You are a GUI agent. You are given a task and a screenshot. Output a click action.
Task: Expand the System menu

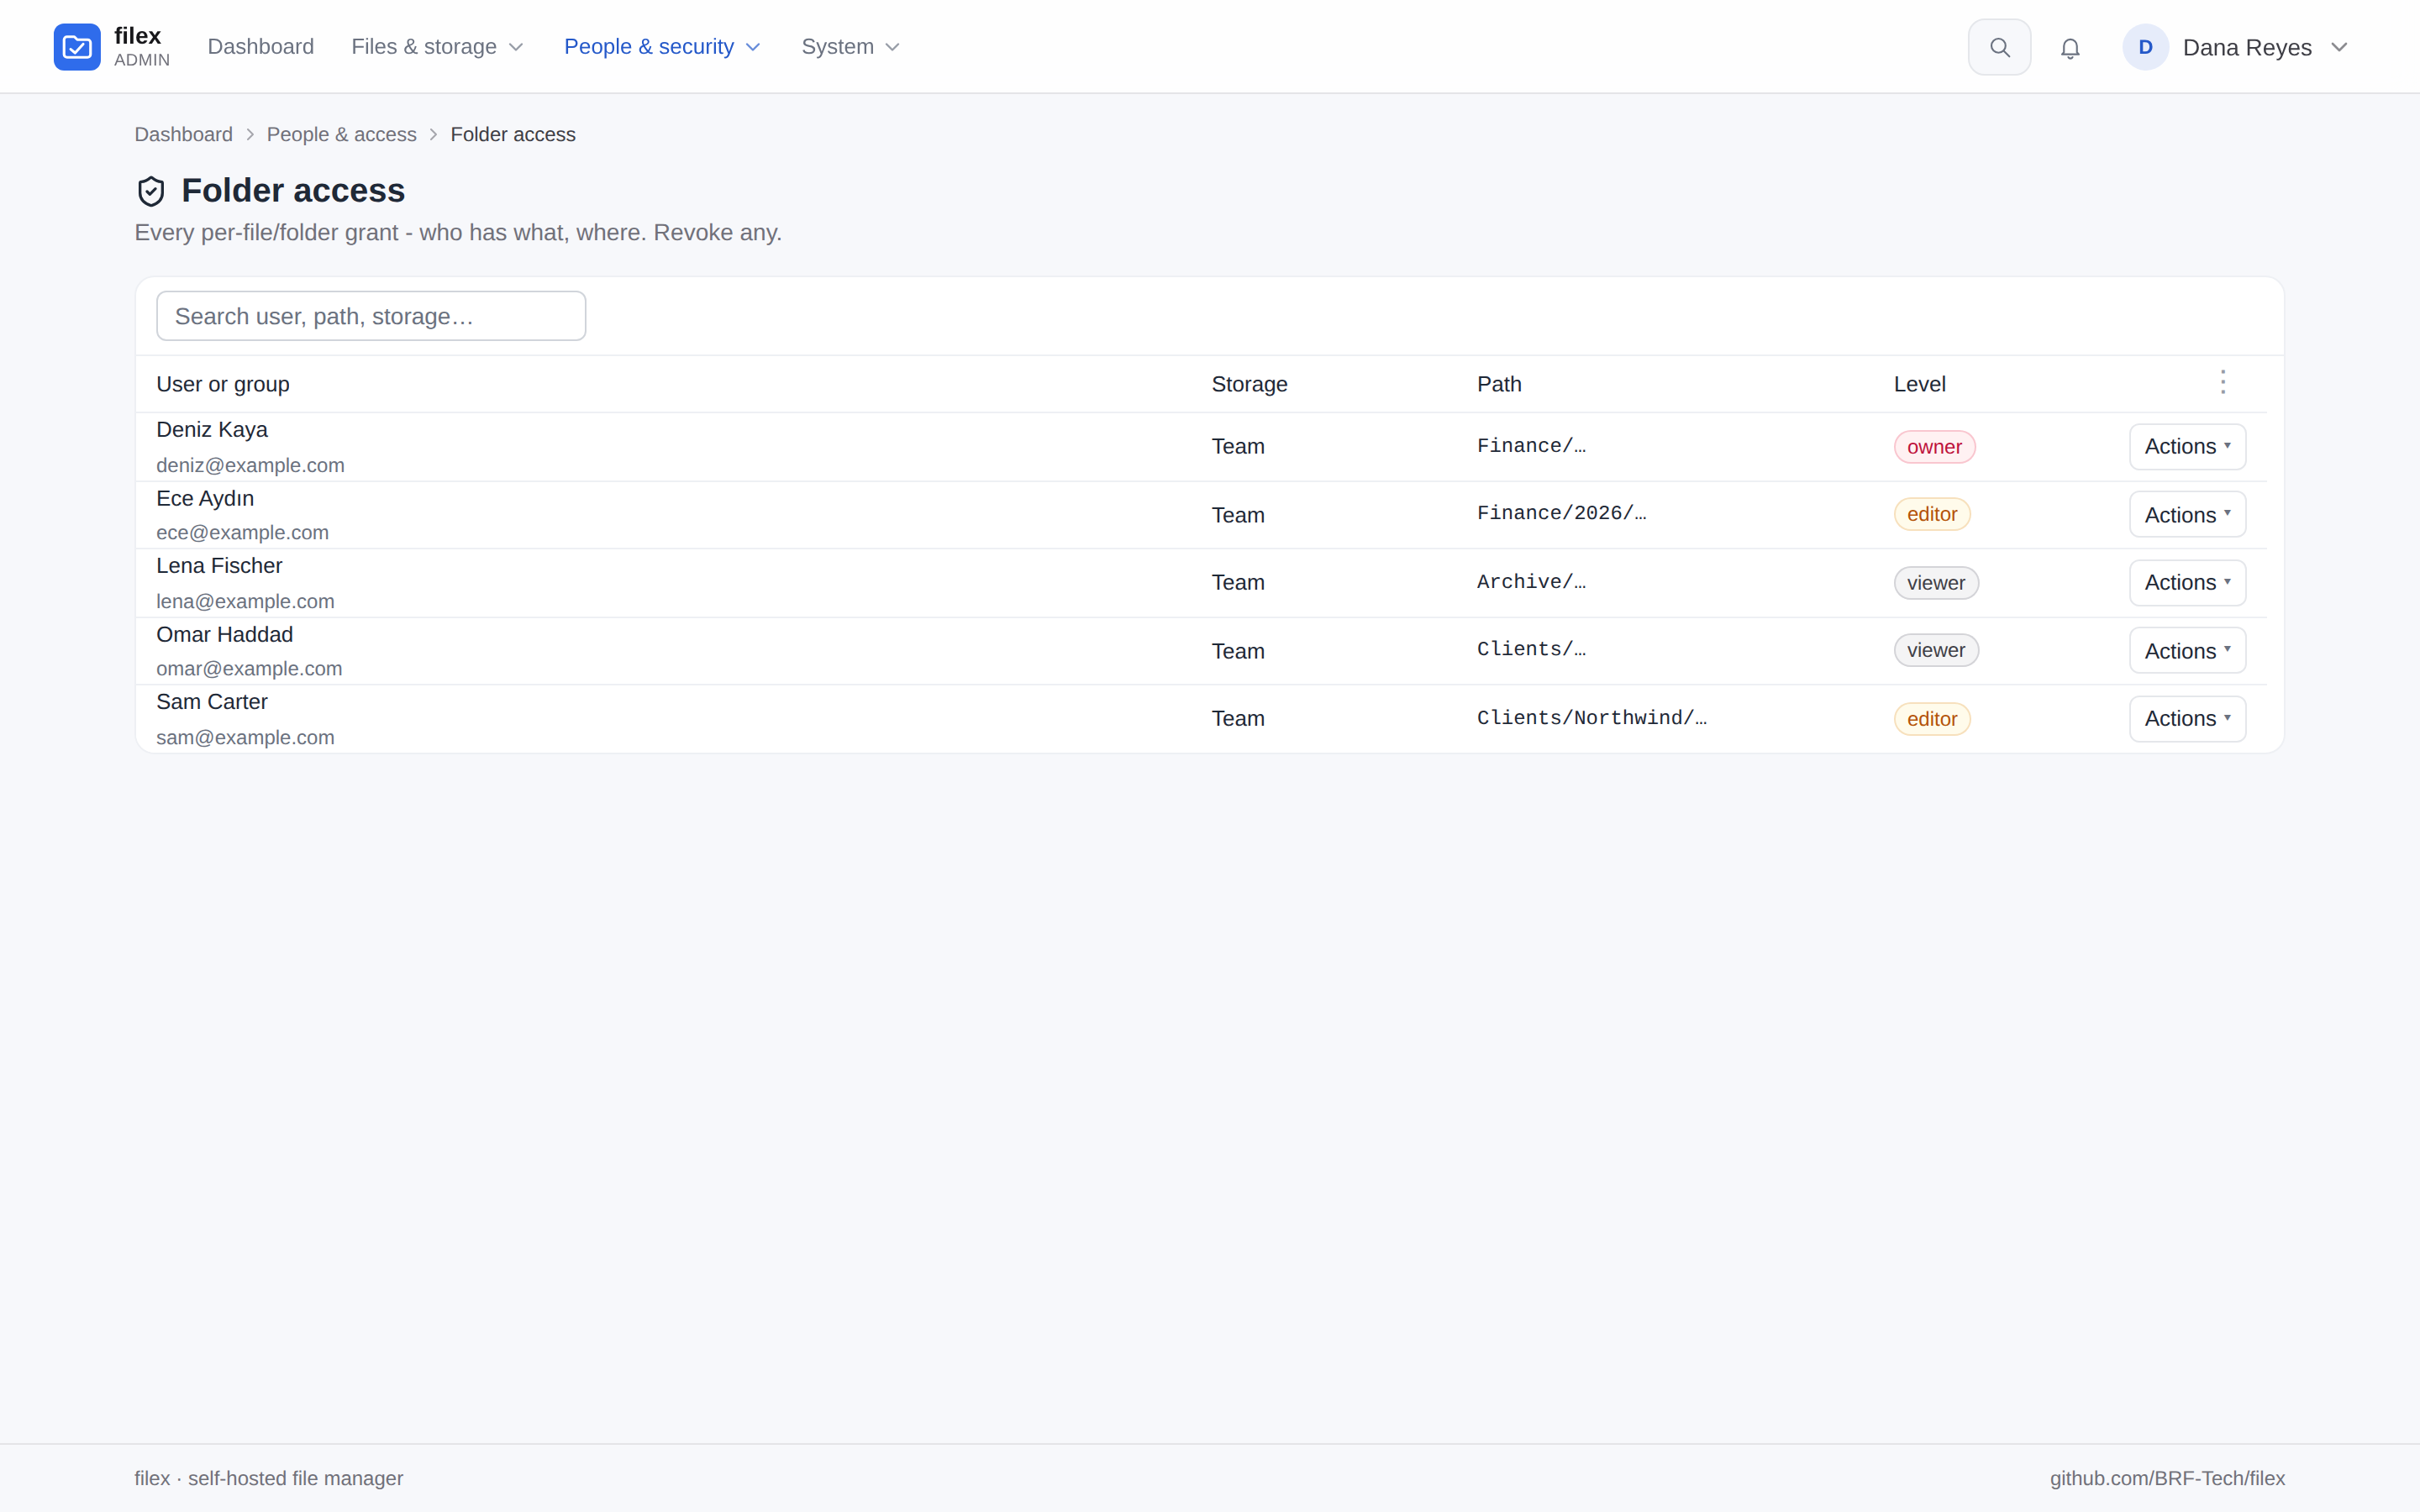point(850,47)
